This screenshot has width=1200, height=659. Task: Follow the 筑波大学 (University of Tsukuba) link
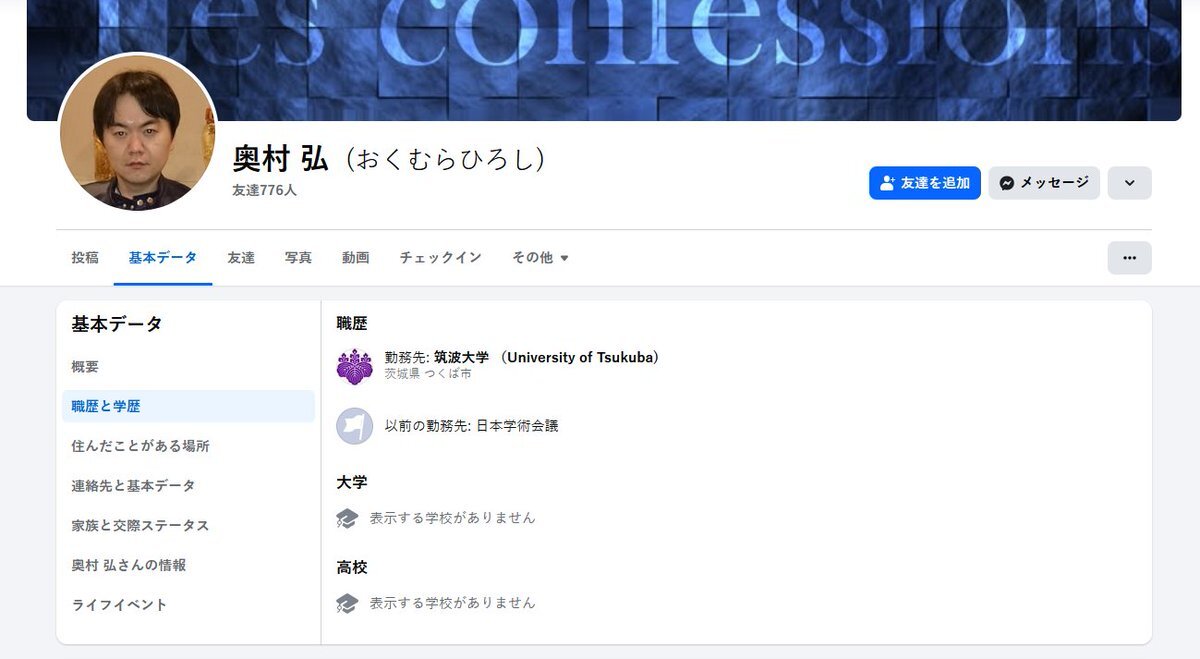coord(547,357)
